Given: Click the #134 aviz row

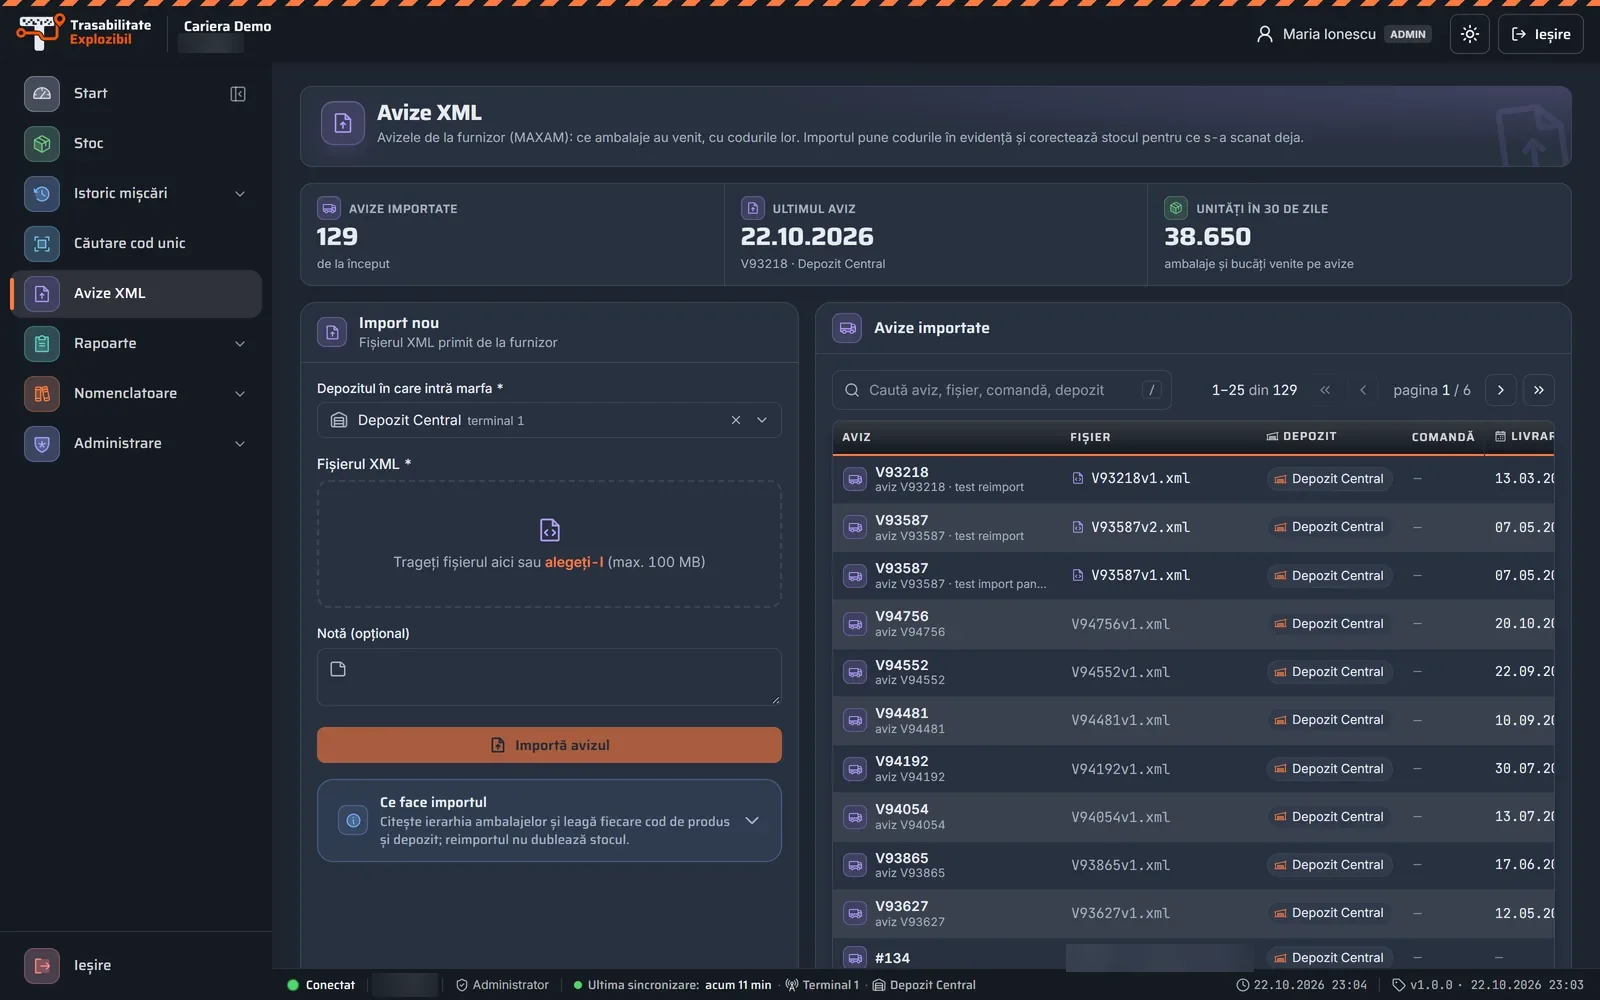Looking at the screenshot, I should [1193, 957].
